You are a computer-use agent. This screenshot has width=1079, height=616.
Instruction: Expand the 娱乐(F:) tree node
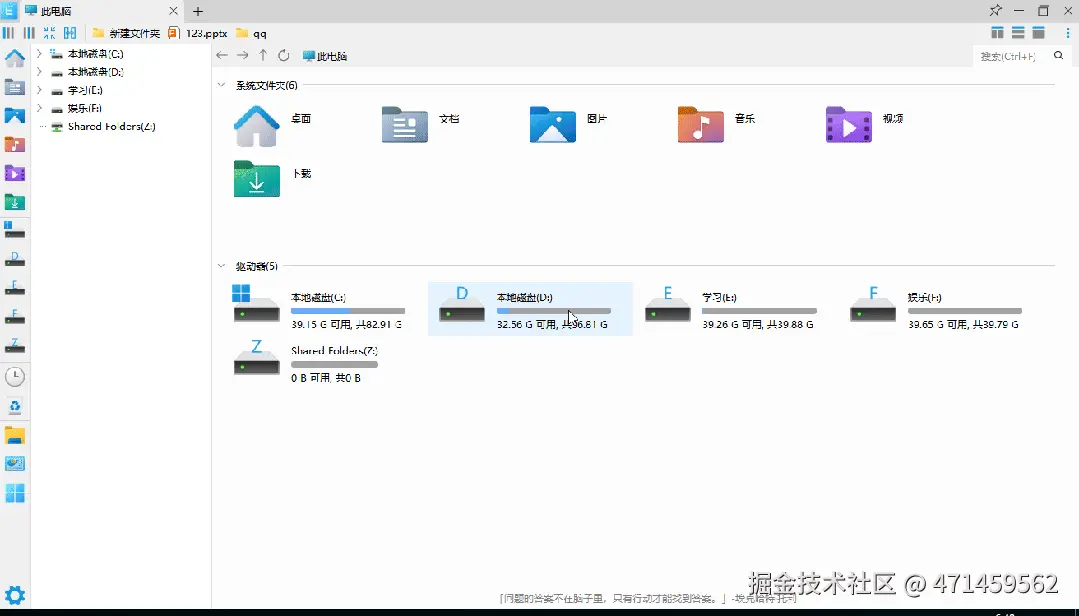tap(39, 107)
